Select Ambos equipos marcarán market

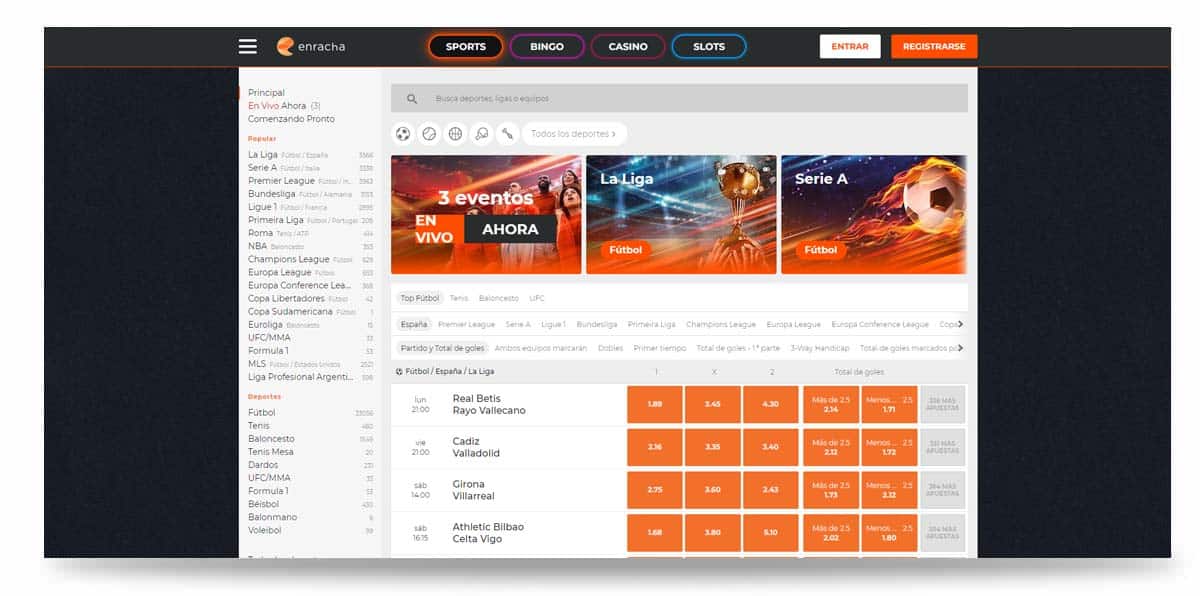tap(541, 348)
